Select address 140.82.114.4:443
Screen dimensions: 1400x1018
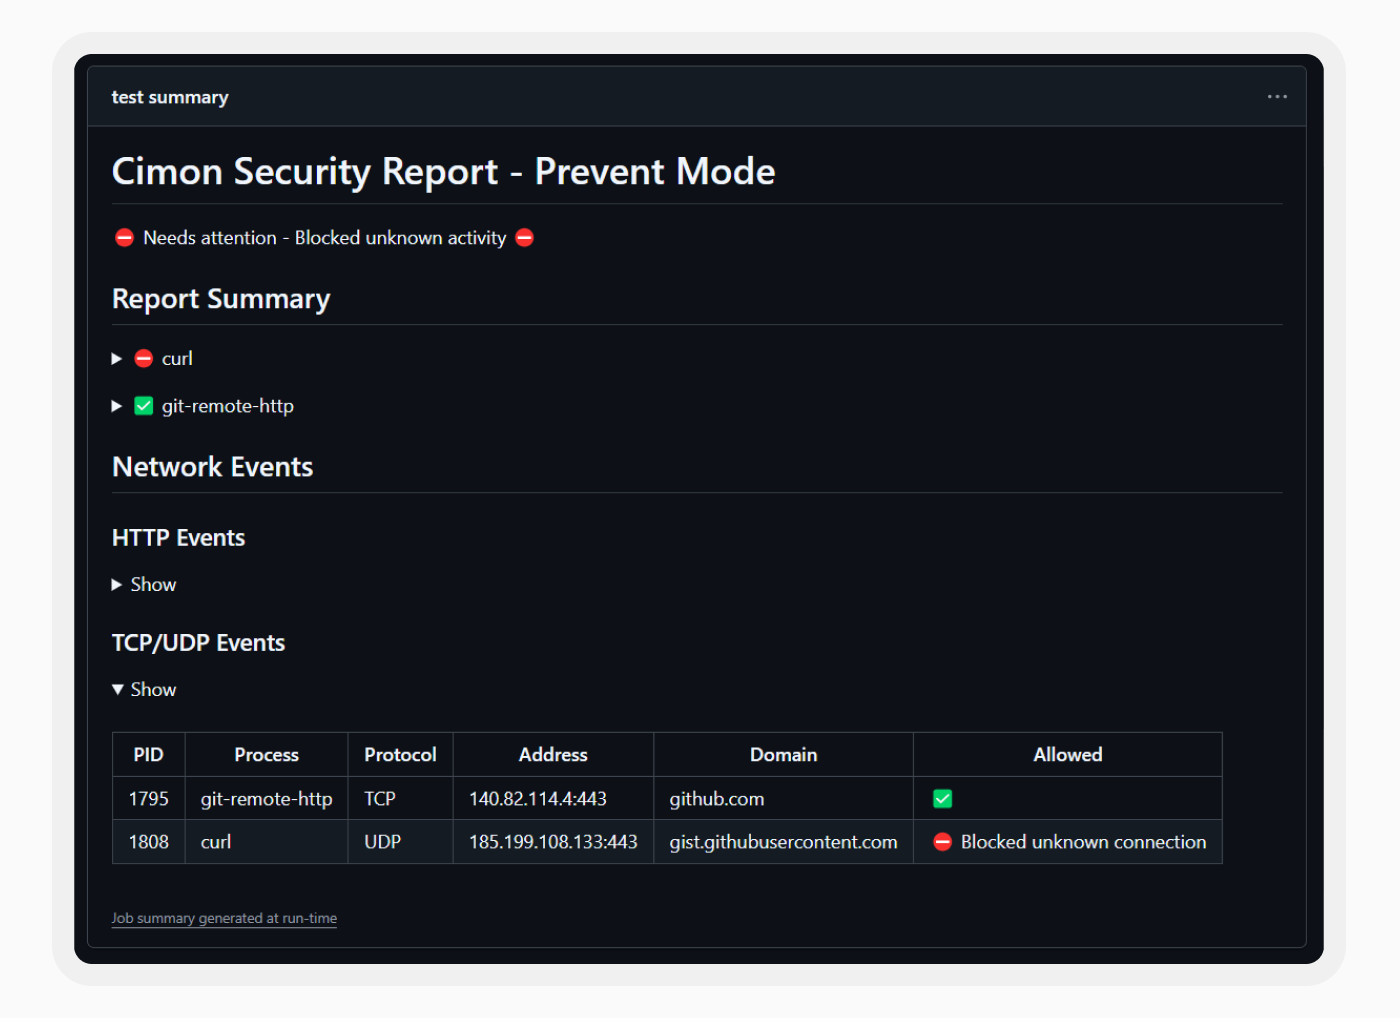553,799
